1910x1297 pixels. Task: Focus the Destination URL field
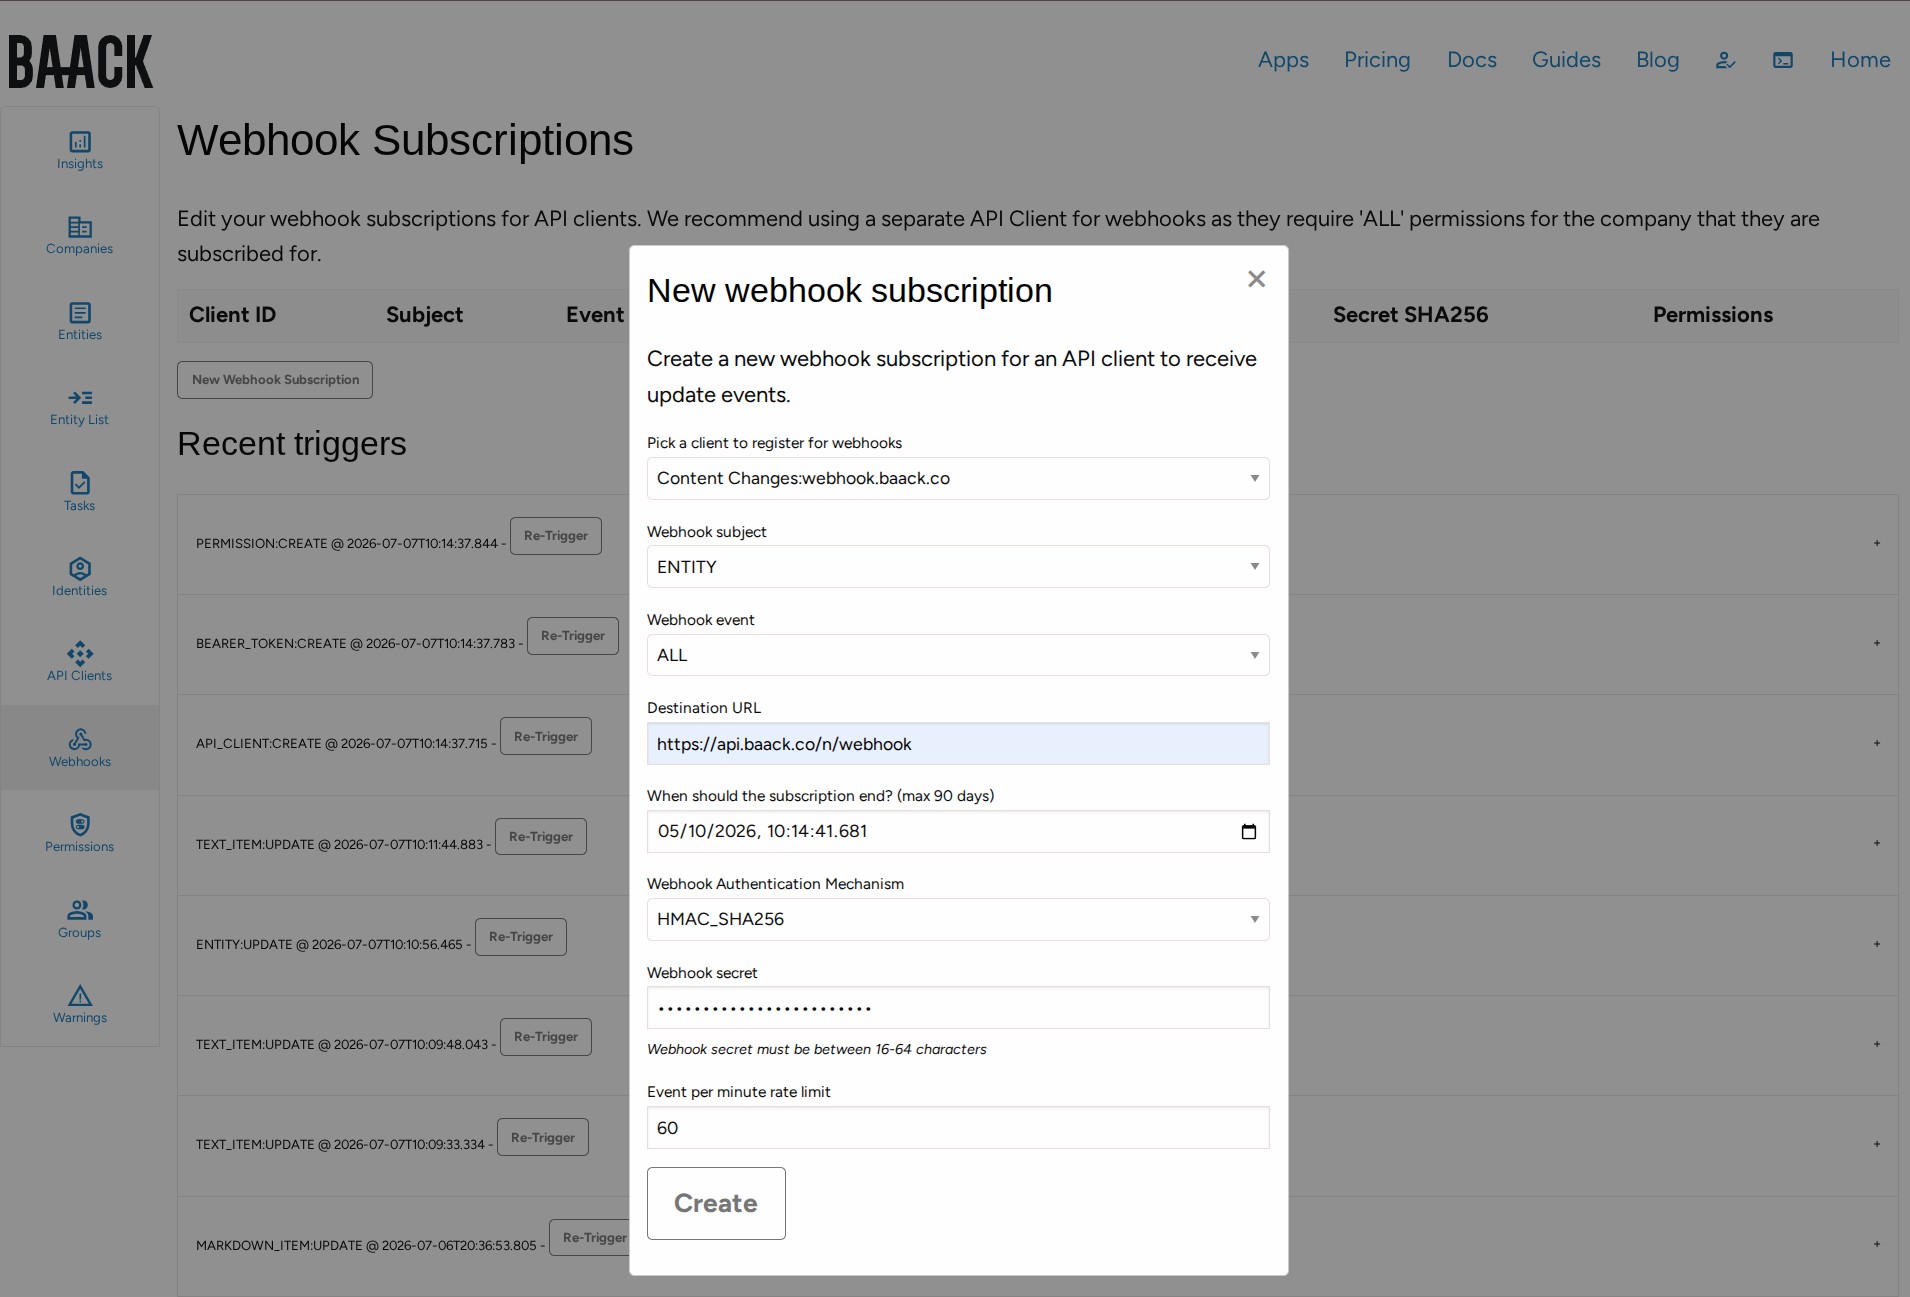coord(958,744)
